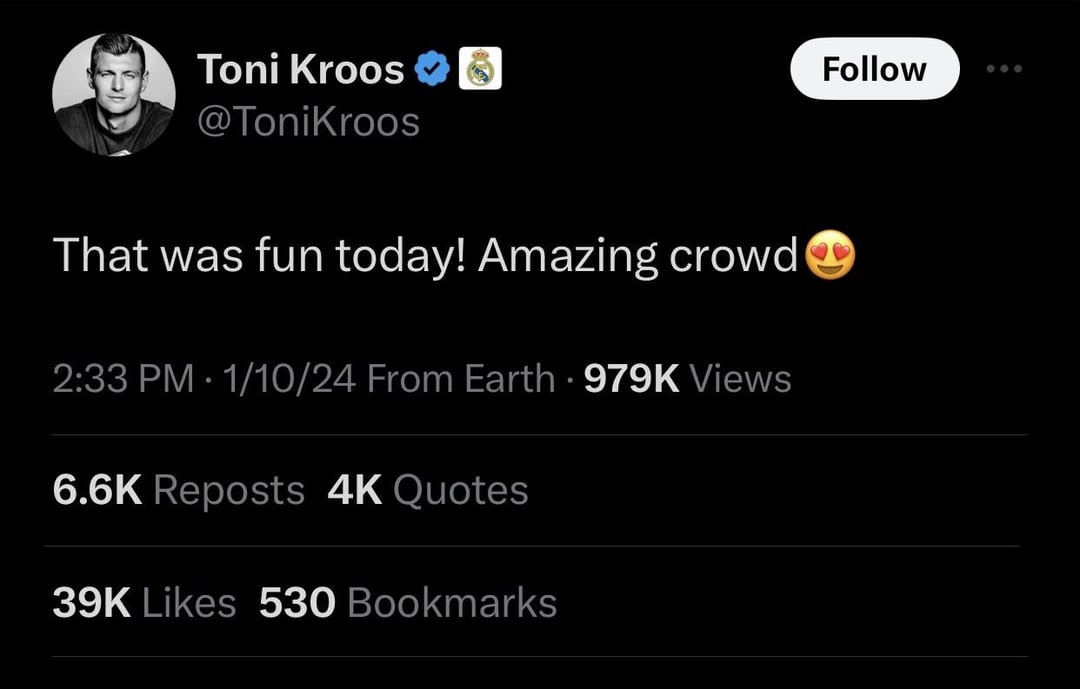Click the Real Madrid crest affiliation badge
The image size is (1080, 689).
[x=481, y=70]
